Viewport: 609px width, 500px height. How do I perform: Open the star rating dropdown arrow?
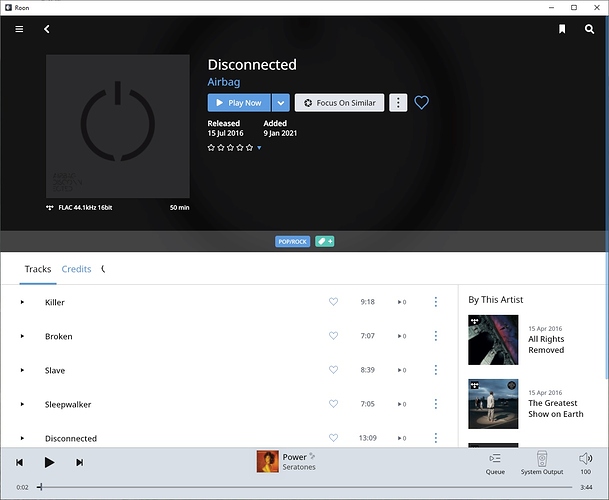[x=259, y=148]
